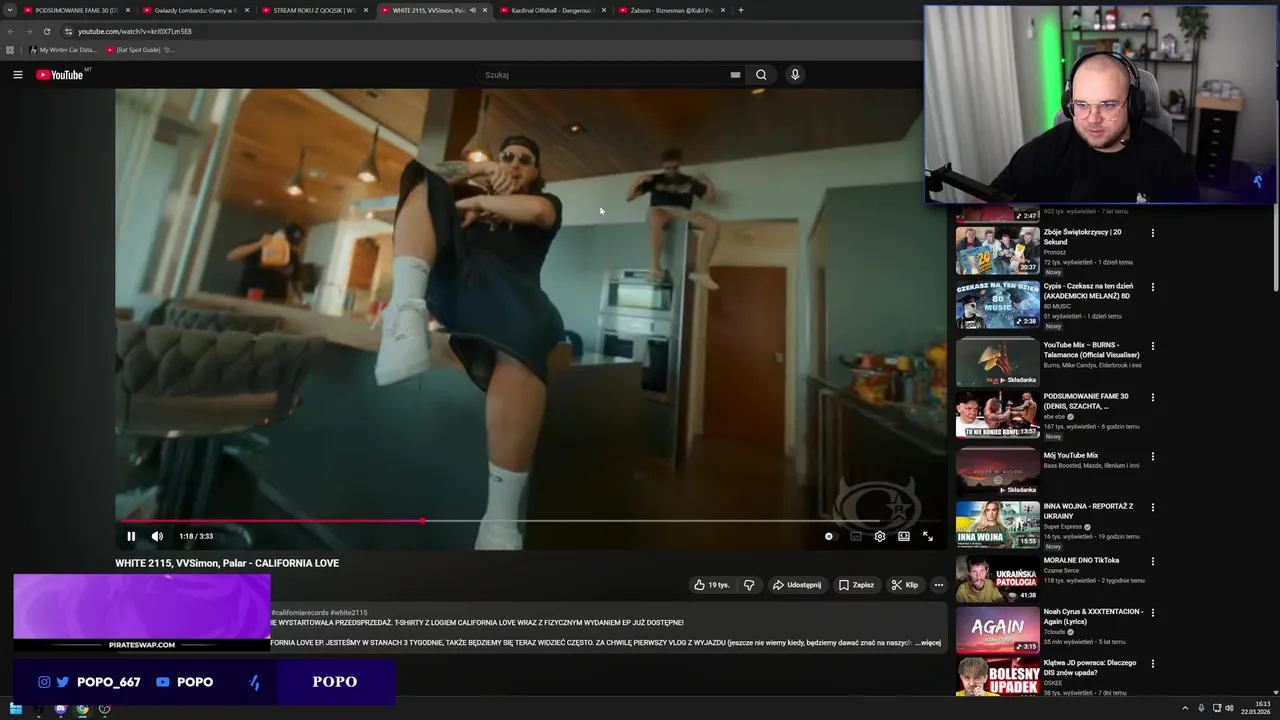Open the YouTube guide hamburger menu
The image size is (1280, 720).
(17, 75)
